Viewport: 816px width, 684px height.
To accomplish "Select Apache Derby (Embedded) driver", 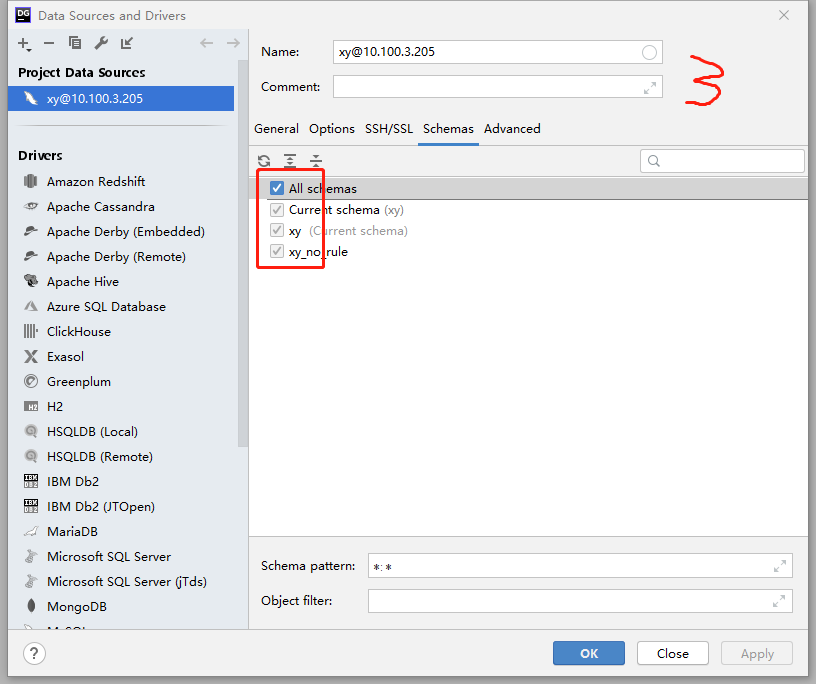I will pos(128,232).
